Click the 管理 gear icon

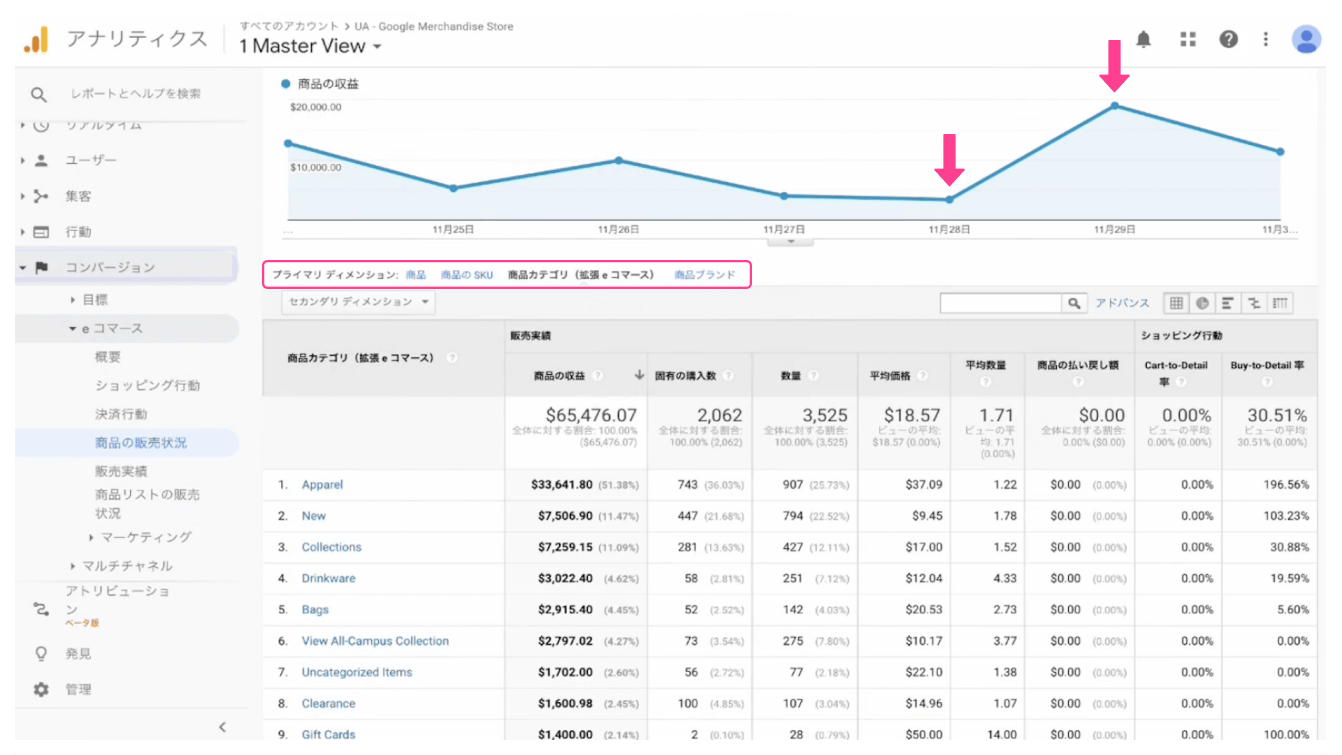pos(41,690)
